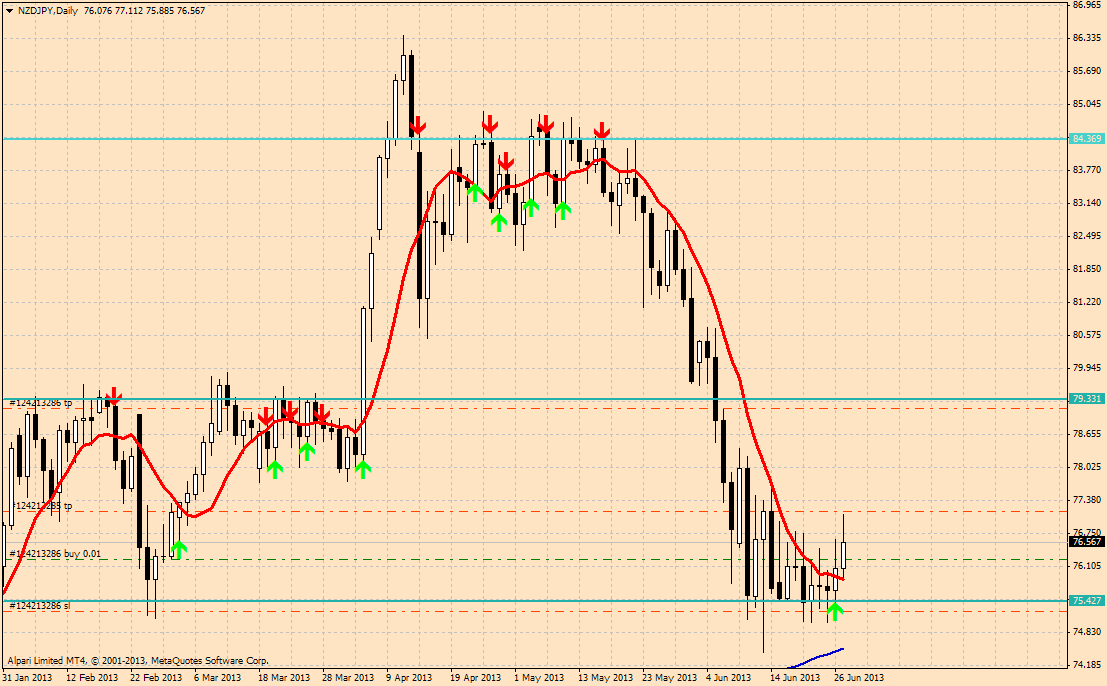Click the 74.830 price scale value
The image size is (1107, 686).
coord(1087,632)
